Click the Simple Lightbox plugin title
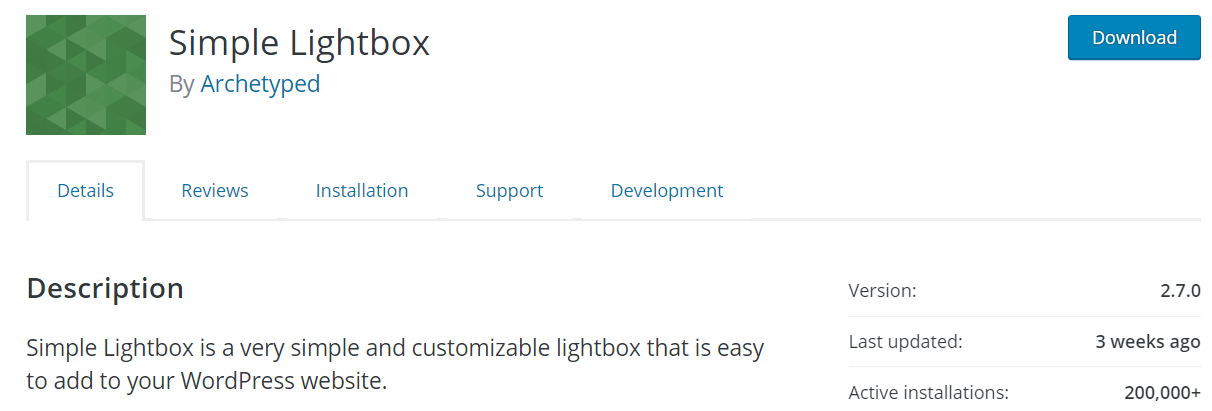The width and height of the screenshot is (1212, 411). coord(299,43)
